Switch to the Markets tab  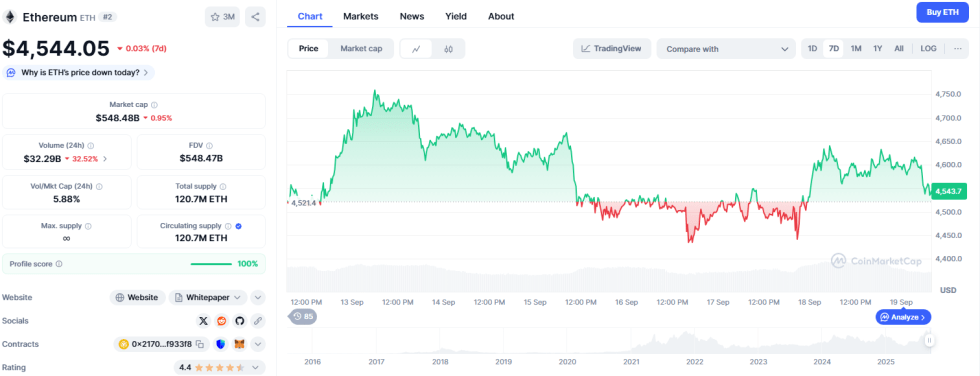pos(361,16)
